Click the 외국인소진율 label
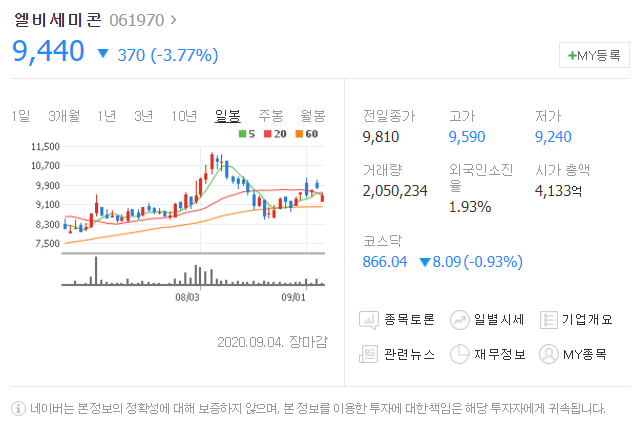Image resolution: width=638 pixels, height=422 pixels. 481,177
